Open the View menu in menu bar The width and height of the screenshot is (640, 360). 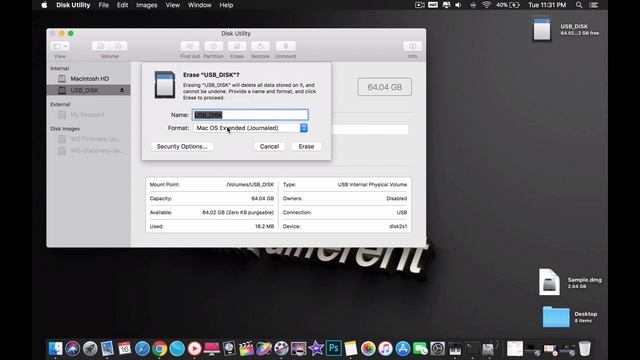[x=173, y=5]
